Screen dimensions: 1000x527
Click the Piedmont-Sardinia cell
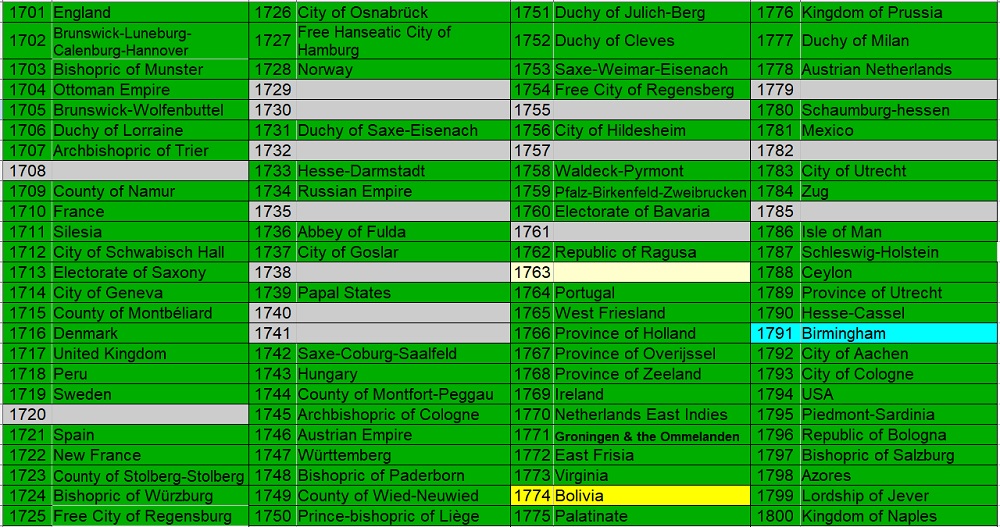[899, 415]
